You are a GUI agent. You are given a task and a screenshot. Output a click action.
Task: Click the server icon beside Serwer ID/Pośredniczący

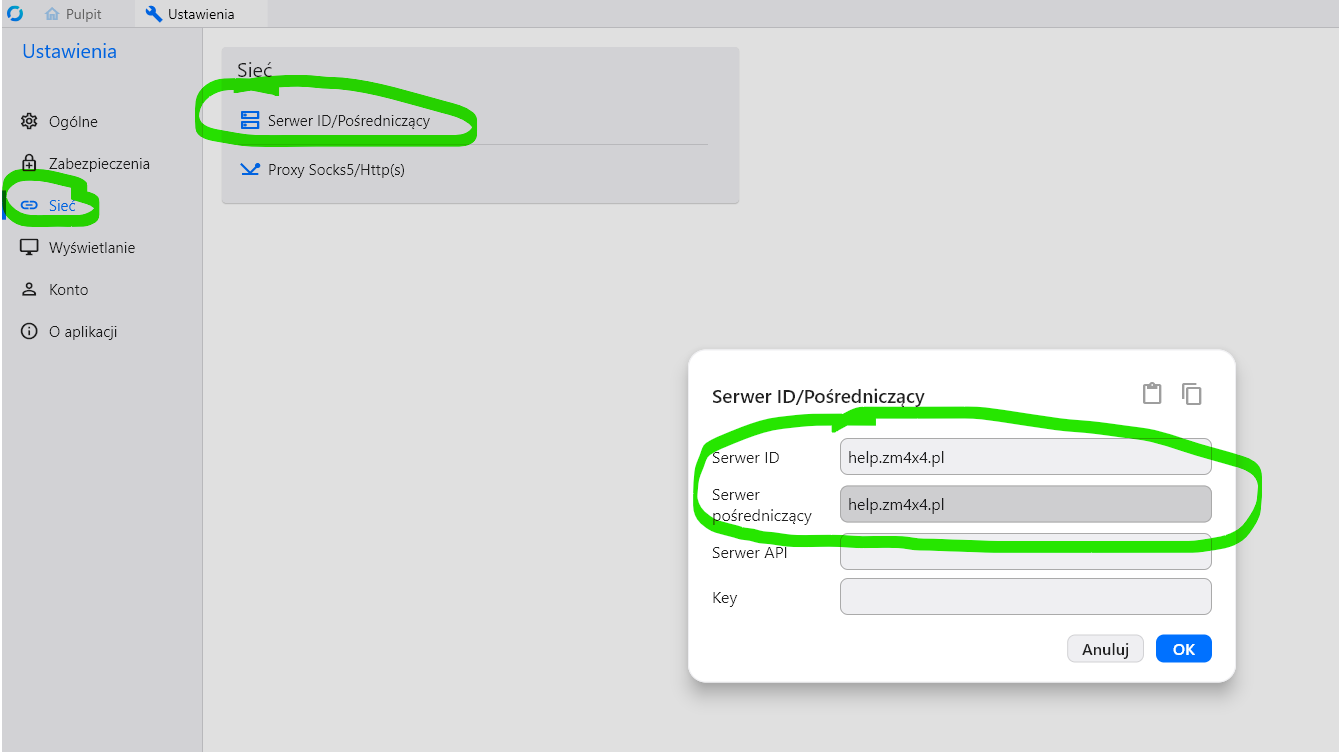click(x=250, y=121)
